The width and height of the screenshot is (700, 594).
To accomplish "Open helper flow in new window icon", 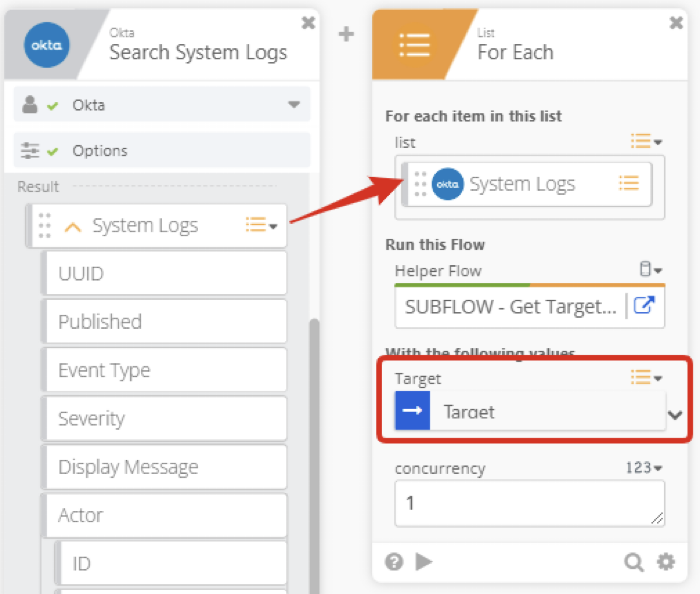I will tap(644, 306).
